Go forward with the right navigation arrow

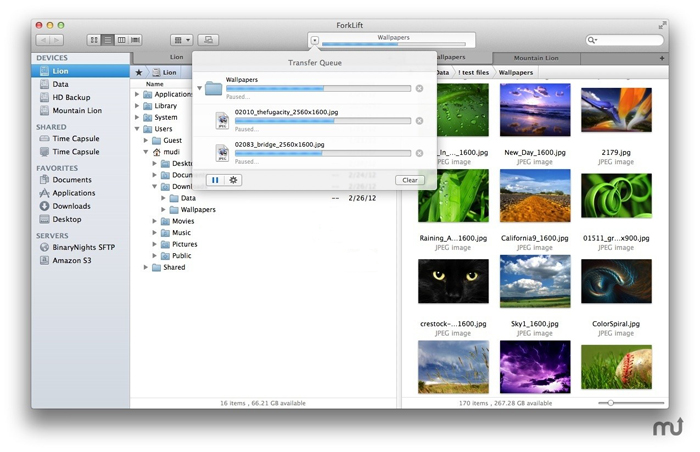point(57,40)
